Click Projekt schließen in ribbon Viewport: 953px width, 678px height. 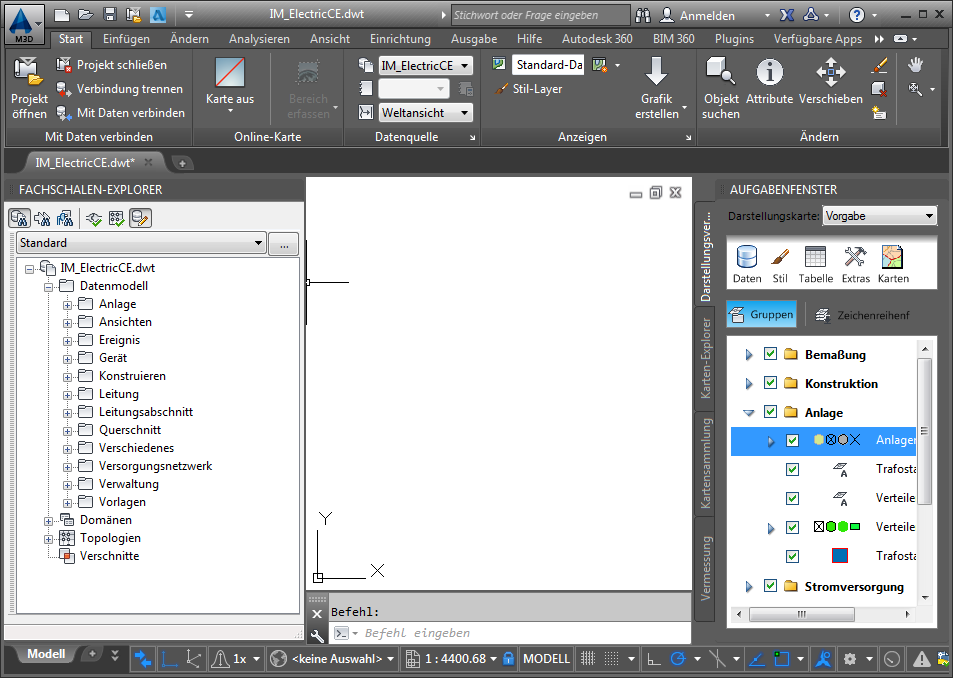(x=111, y=64)
